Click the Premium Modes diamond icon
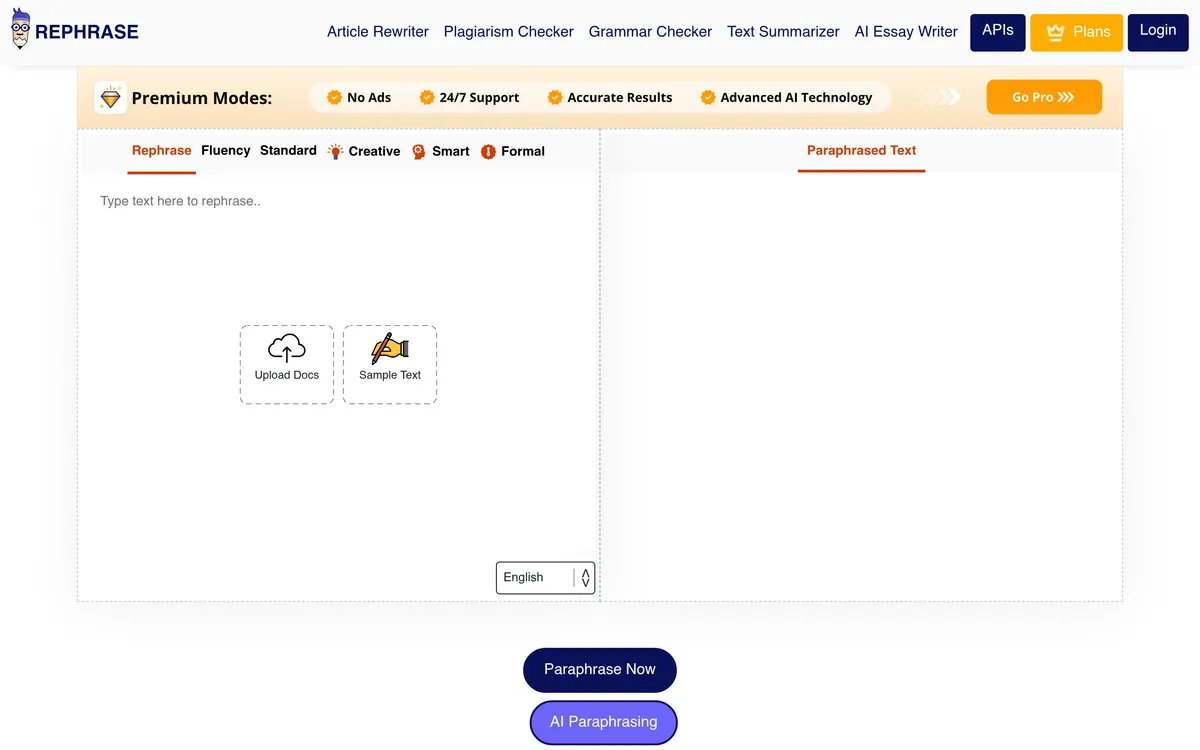1200x750 pixels. [110, 98]
